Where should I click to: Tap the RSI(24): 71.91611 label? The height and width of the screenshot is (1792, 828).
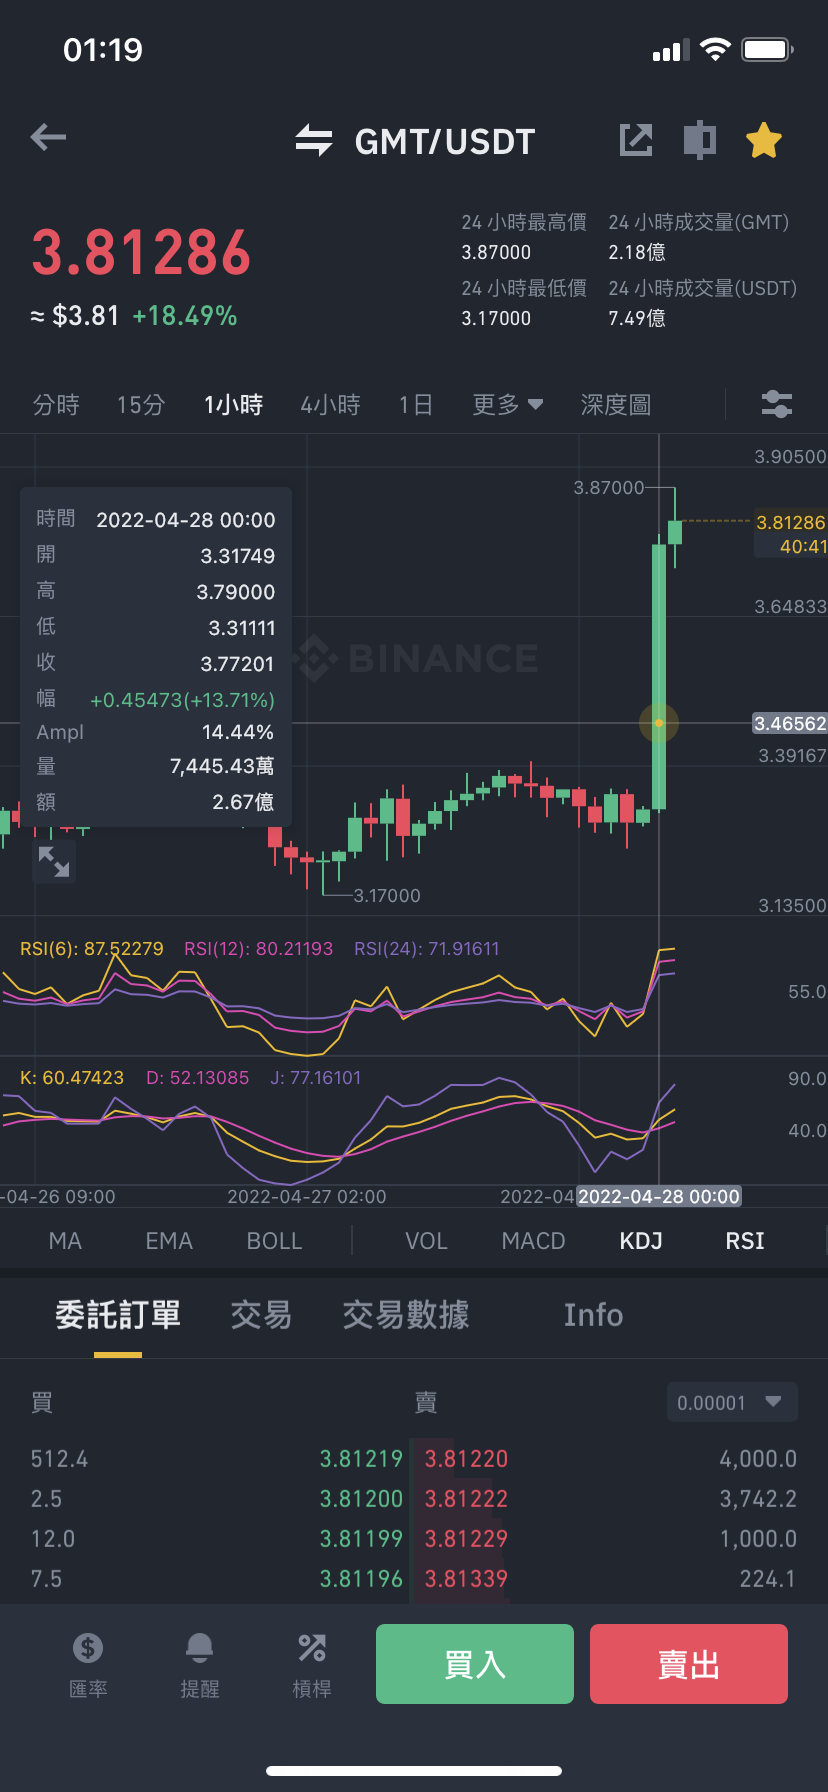tap(427, 949)
